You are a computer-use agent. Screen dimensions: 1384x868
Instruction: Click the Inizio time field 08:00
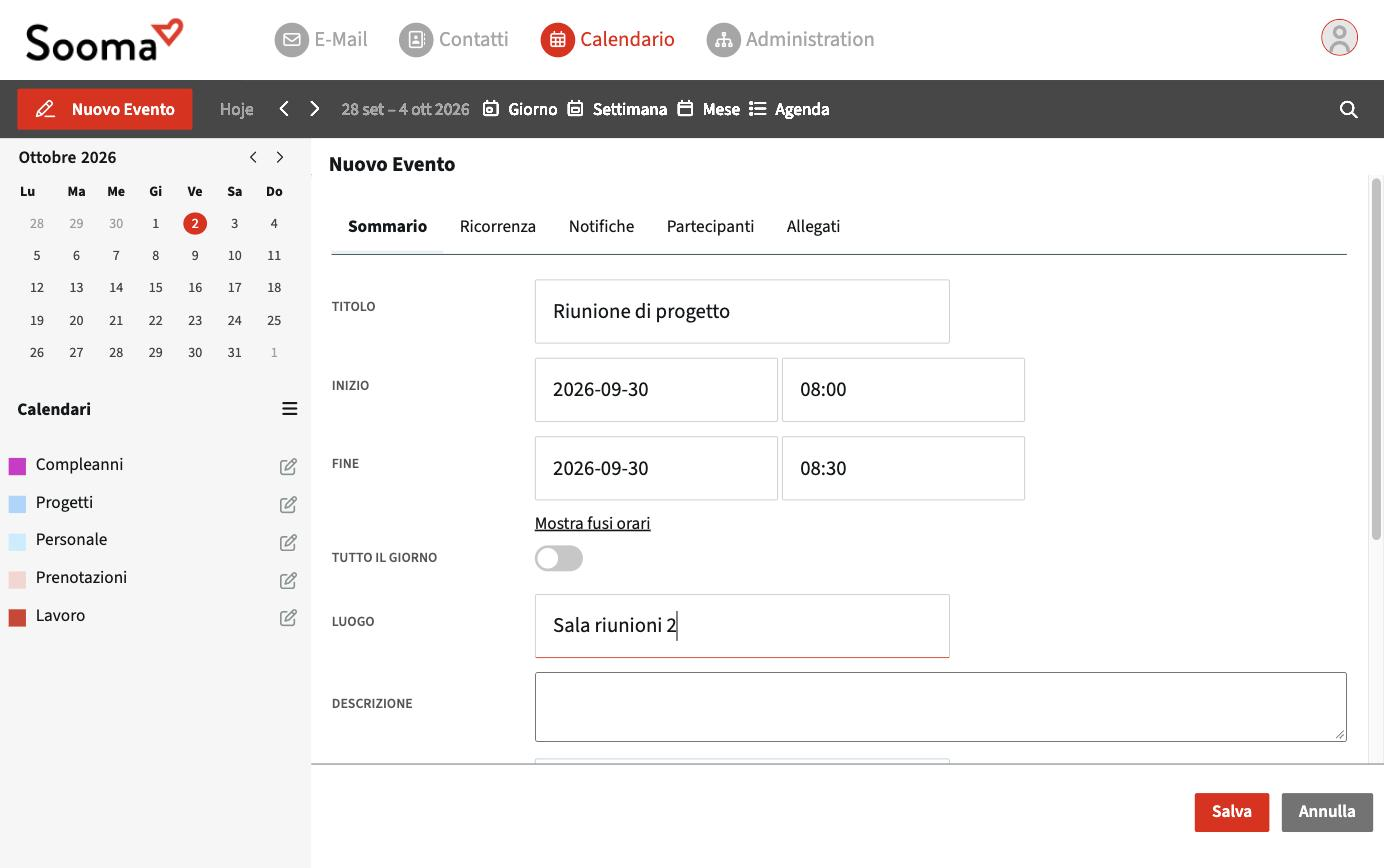pyautogui.click(x=903, y=389)
